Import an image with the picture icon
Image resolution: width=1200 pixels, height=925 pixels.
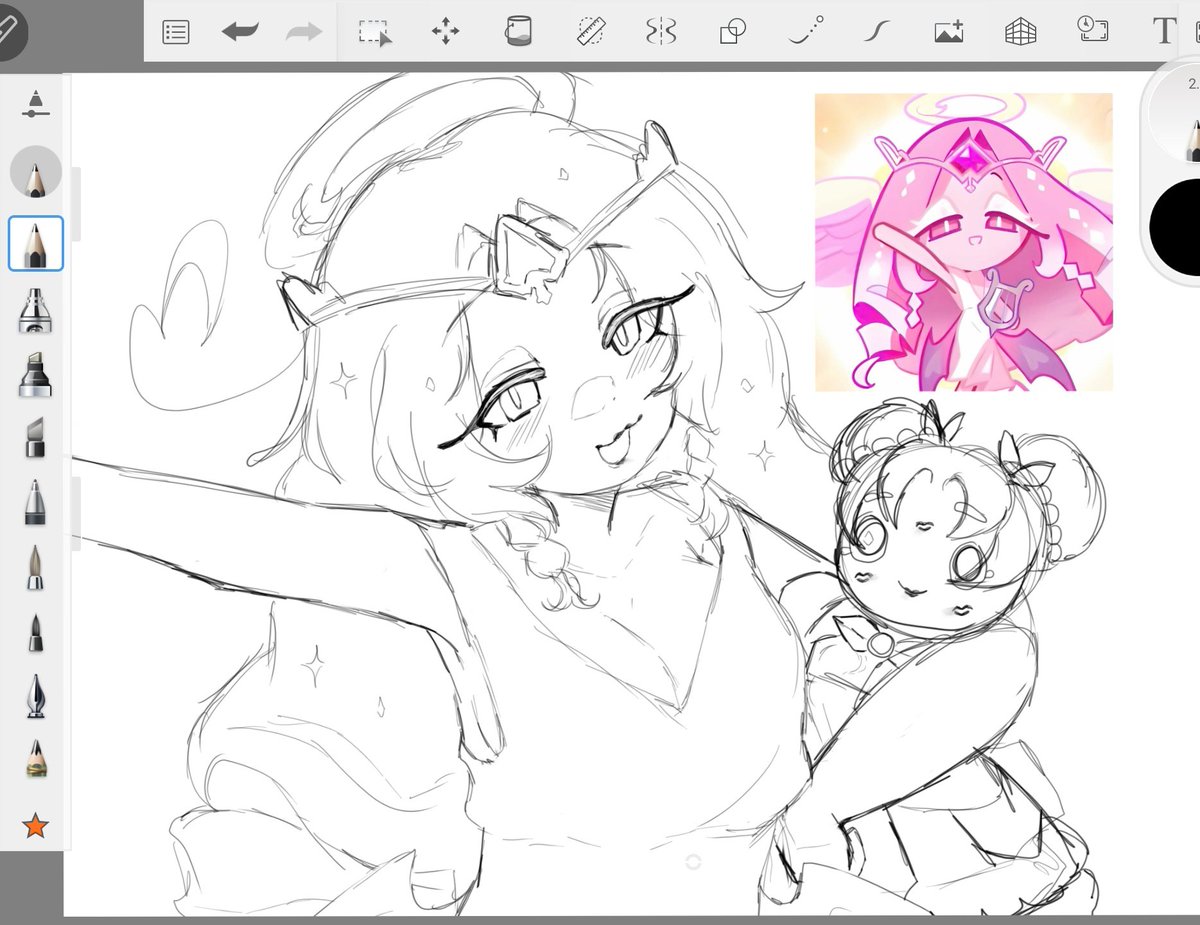(948, 32)
